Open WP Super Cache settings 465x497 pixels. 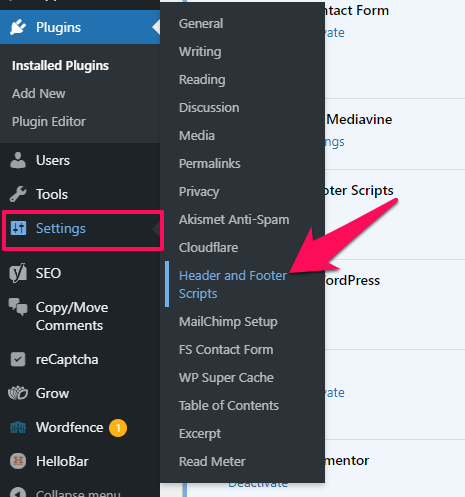pos(226,378)
